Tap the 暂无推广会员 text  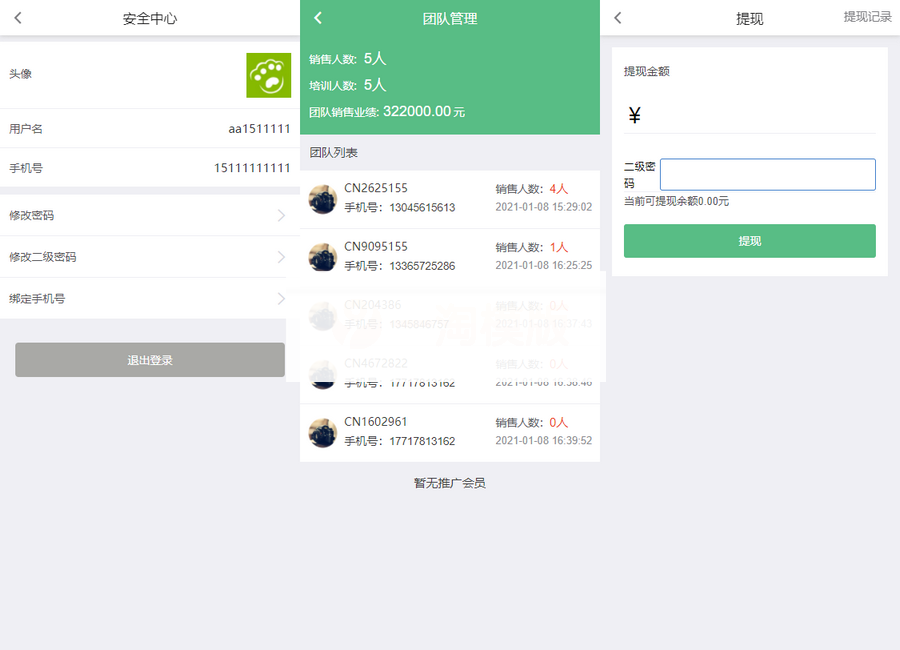pyautogui.click(x=449, y=483)
